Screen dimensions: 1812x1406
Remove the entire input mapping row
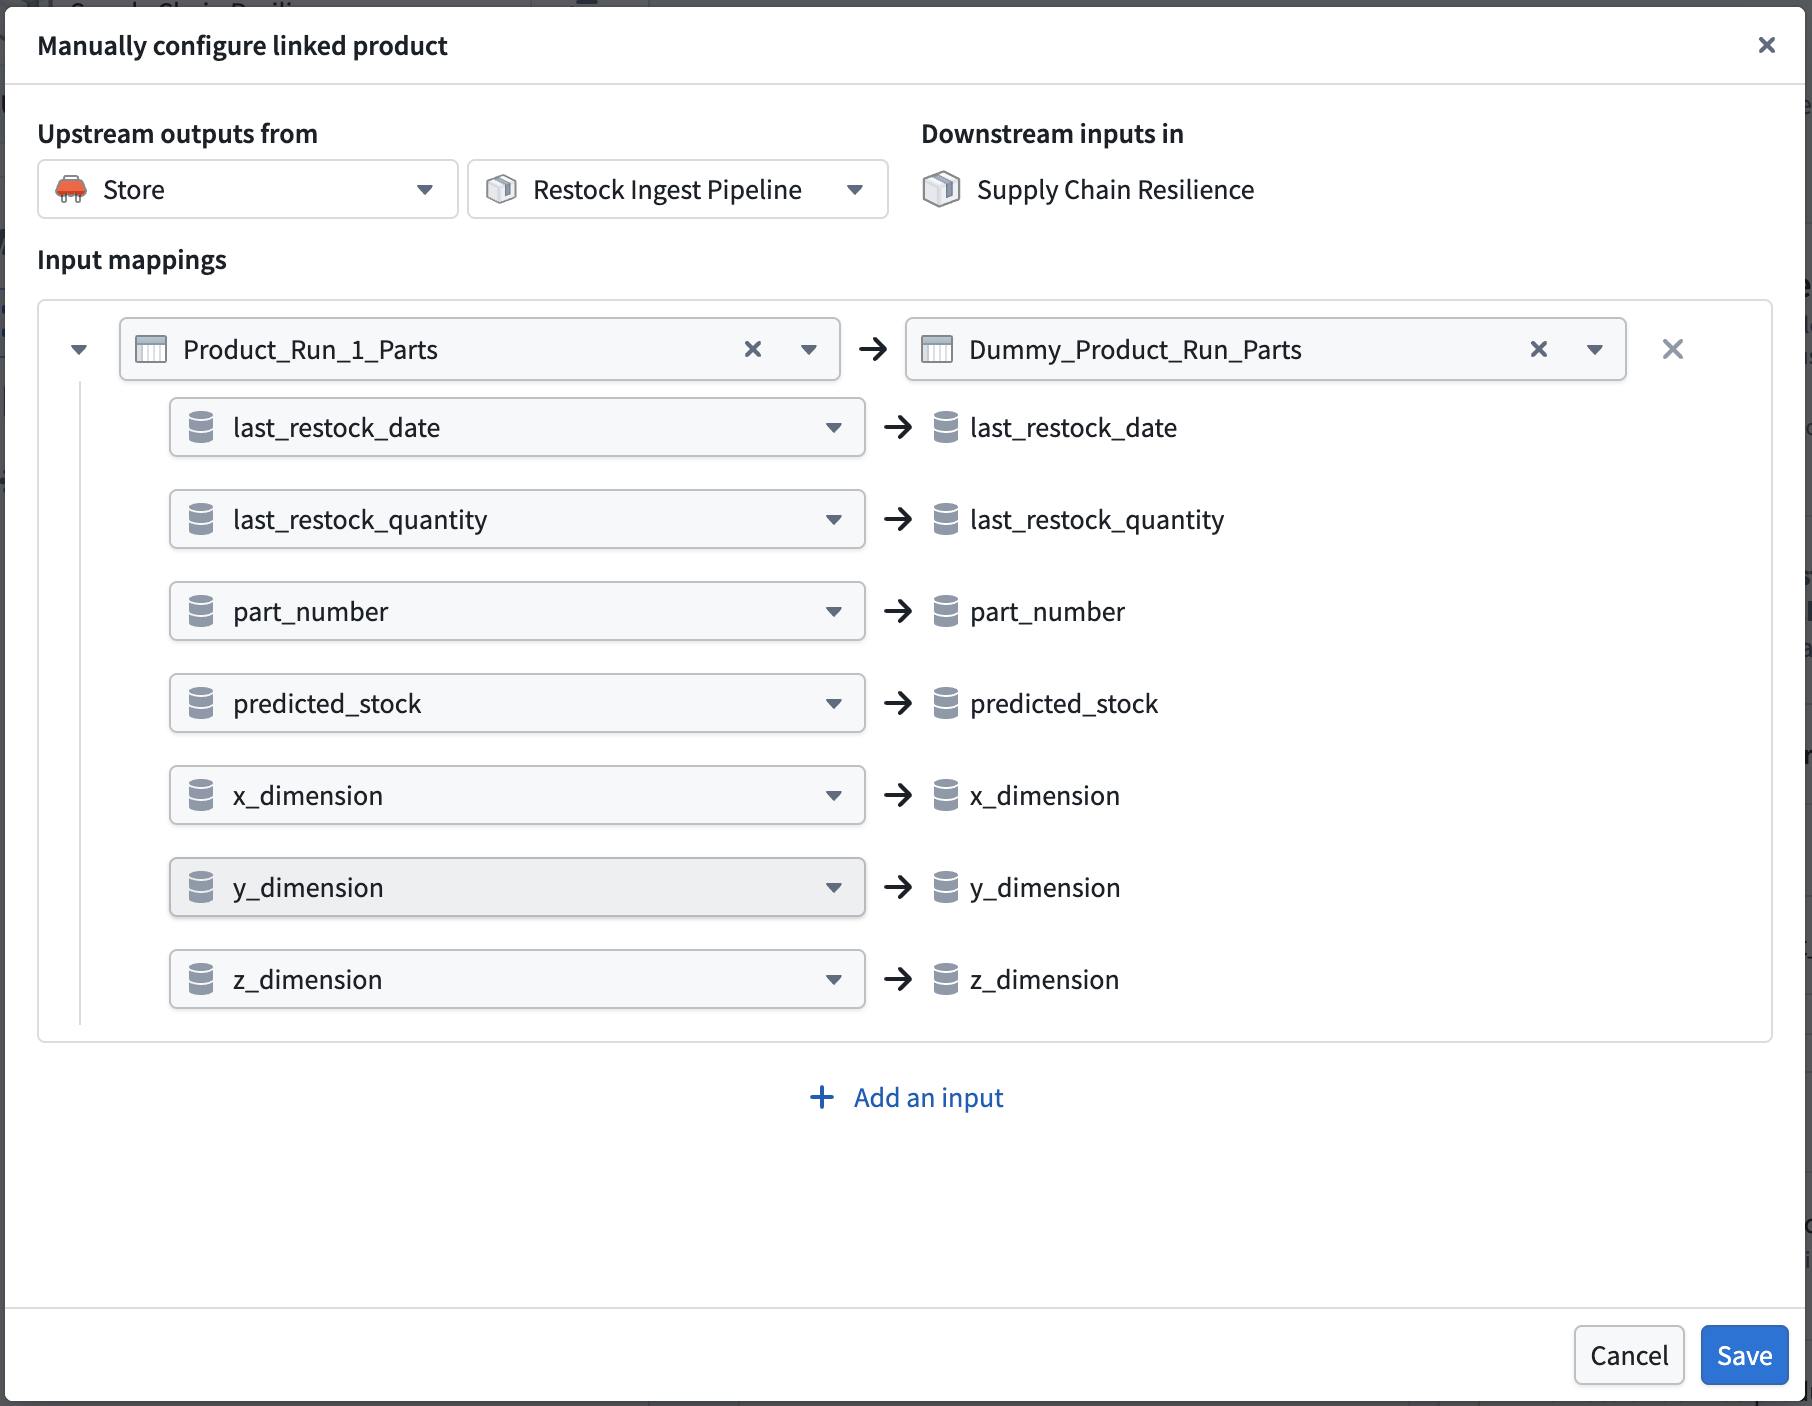1673,349
